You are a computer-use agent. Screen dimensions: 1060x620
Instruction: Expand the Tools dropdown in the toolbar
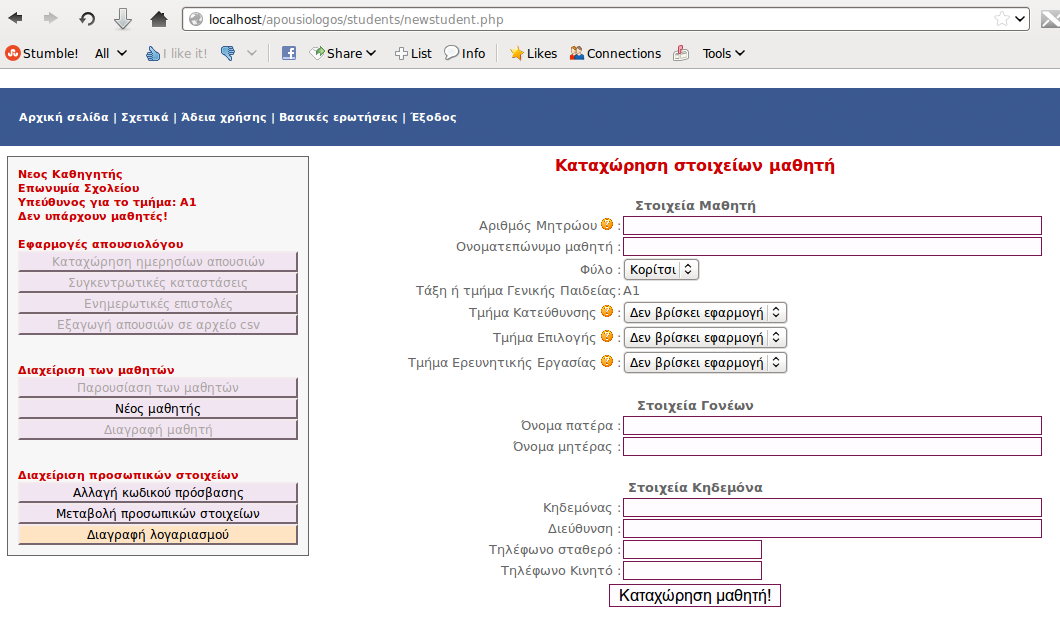[720, 53]
